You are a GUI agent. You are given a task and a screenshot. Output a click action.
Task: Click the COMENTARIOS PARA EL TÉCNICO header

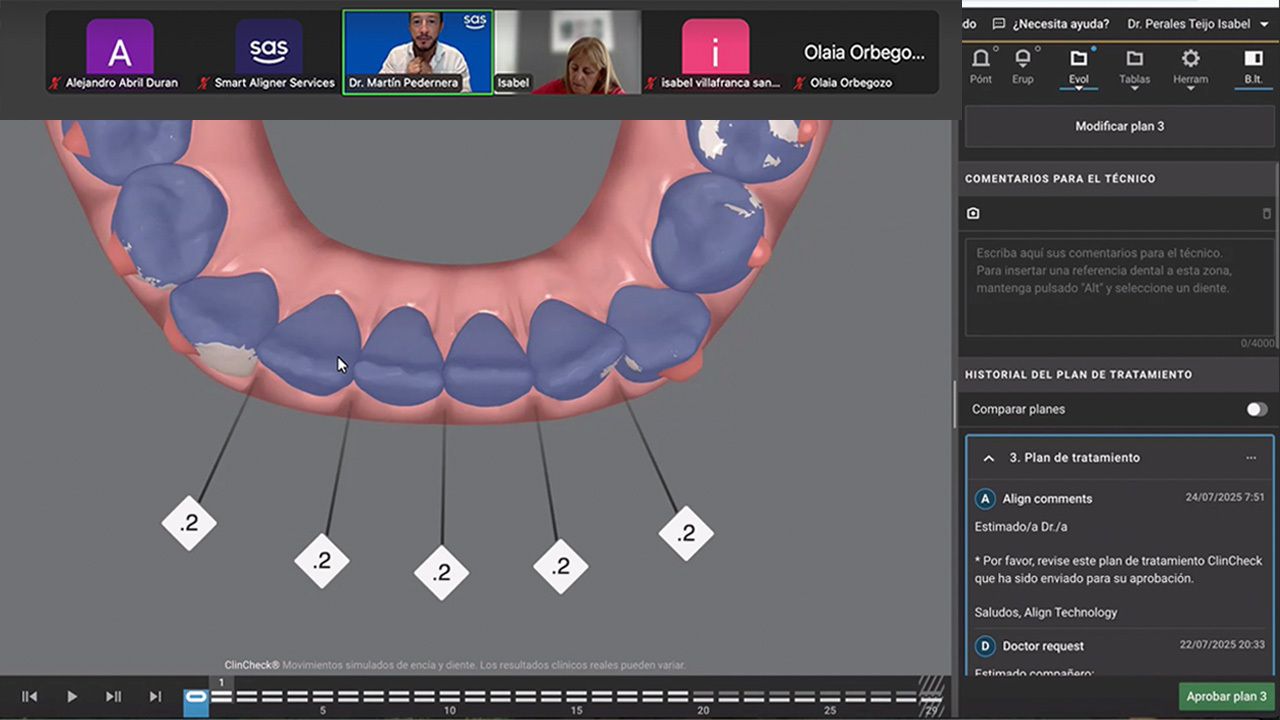pos(1060,179)
